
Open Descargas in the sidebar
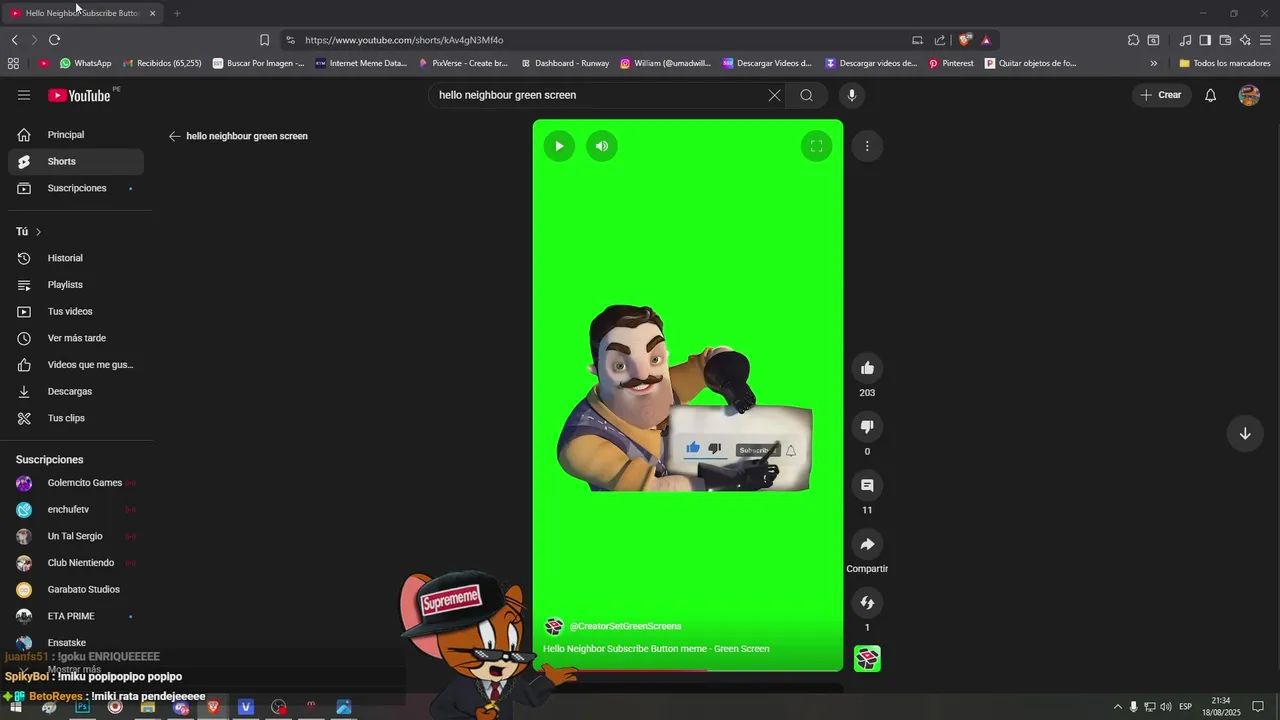(x=76, y=391)
